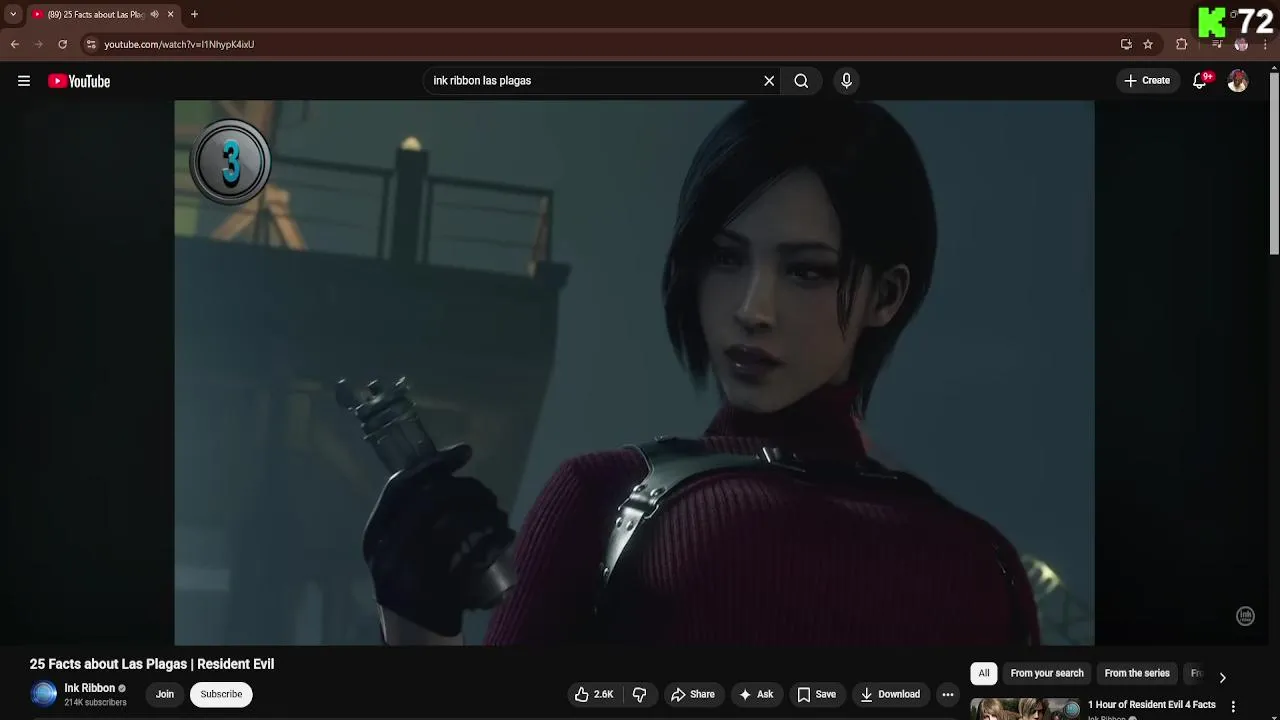
Task: Open options for 1 Hour Resident Evil video
Action: coord(1233,707)
